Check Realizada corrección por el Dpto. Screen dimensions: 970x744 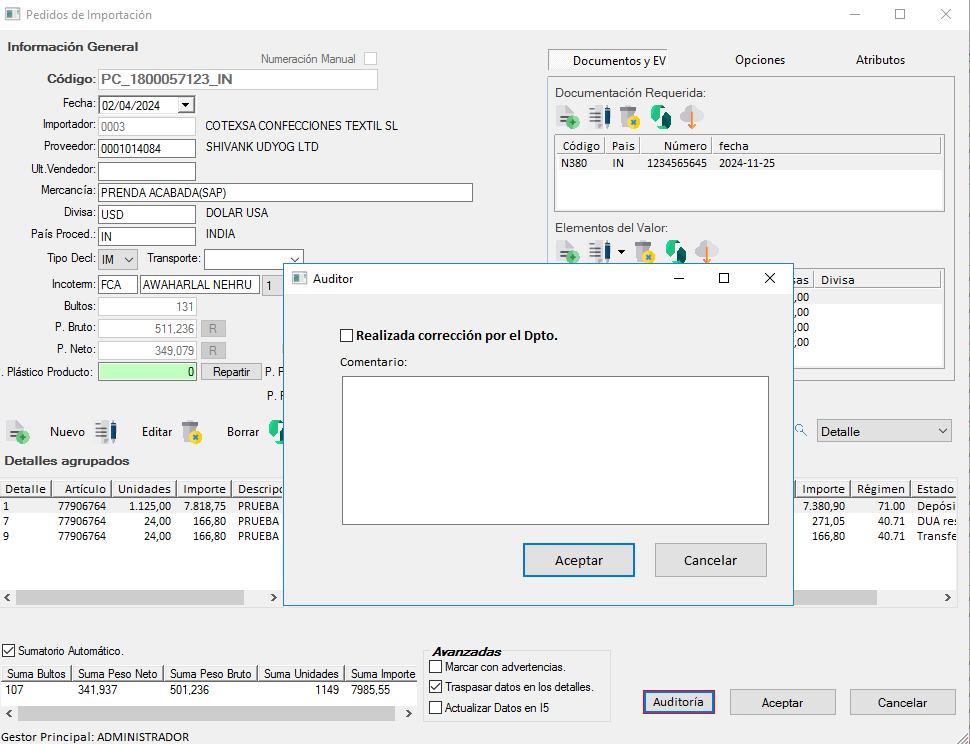pyautogui.click(x=347, y=336)
